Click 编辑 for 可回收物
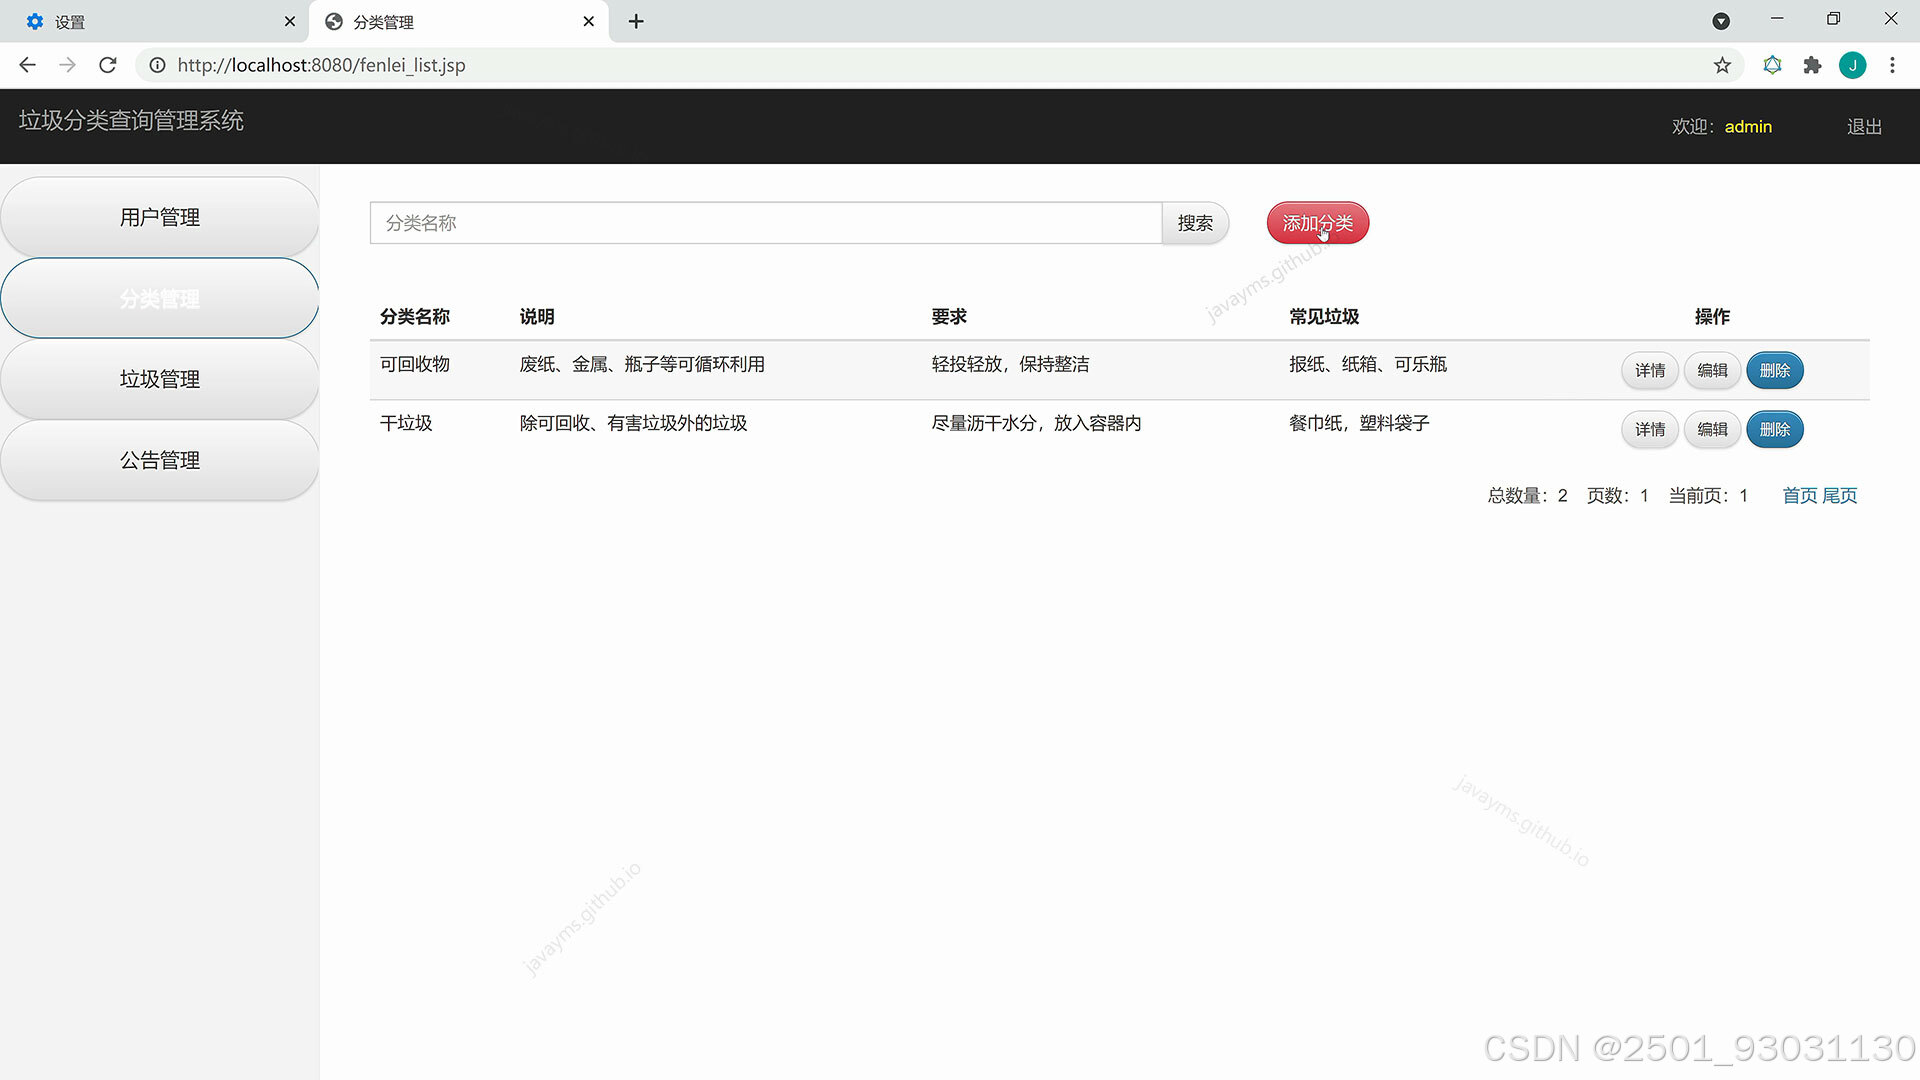1920x1080 pixels. tap(1712, 370)
